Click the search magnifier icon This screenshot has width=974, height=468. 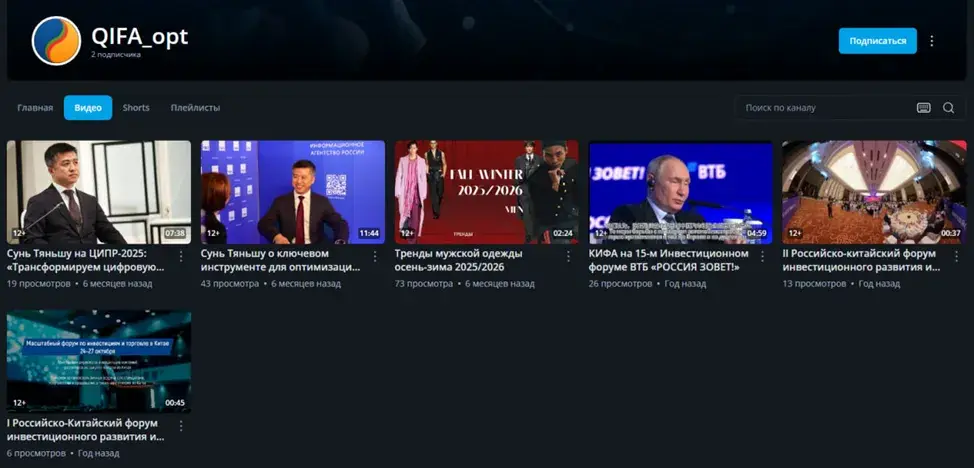point(949,108)
